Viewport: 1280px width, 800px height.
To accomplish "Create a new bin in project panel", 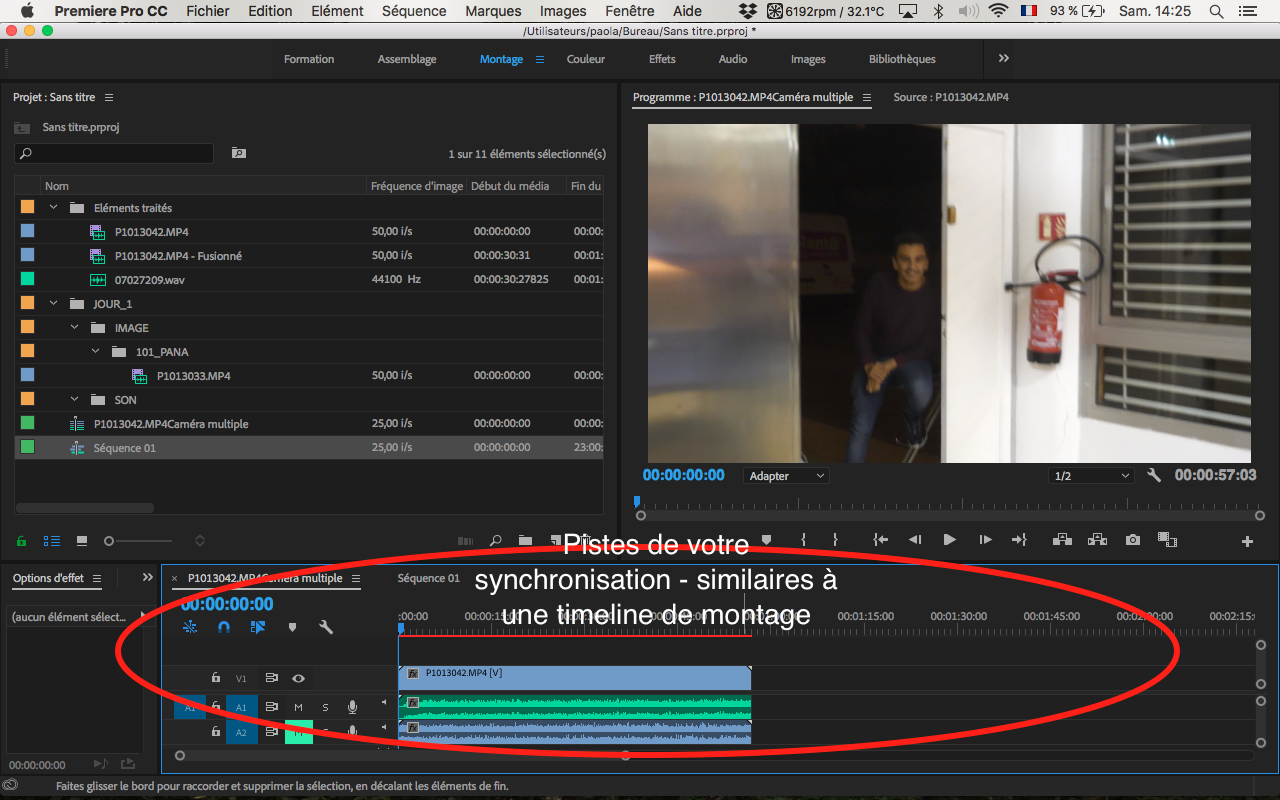I will pyautogui.click(x=525, y=541).
